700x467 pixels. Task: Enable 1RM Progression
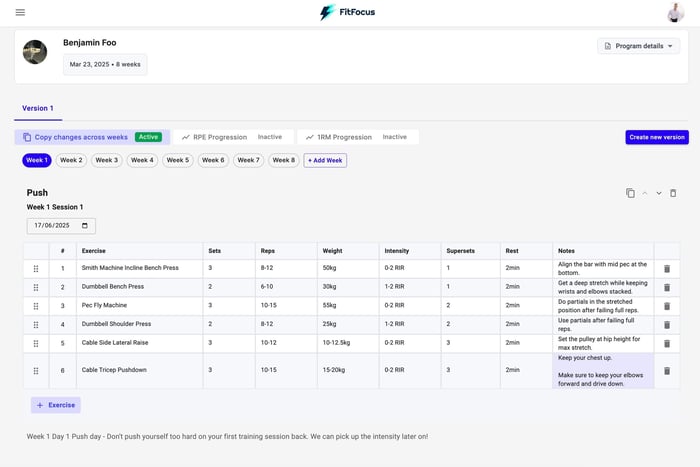point(357,137)
